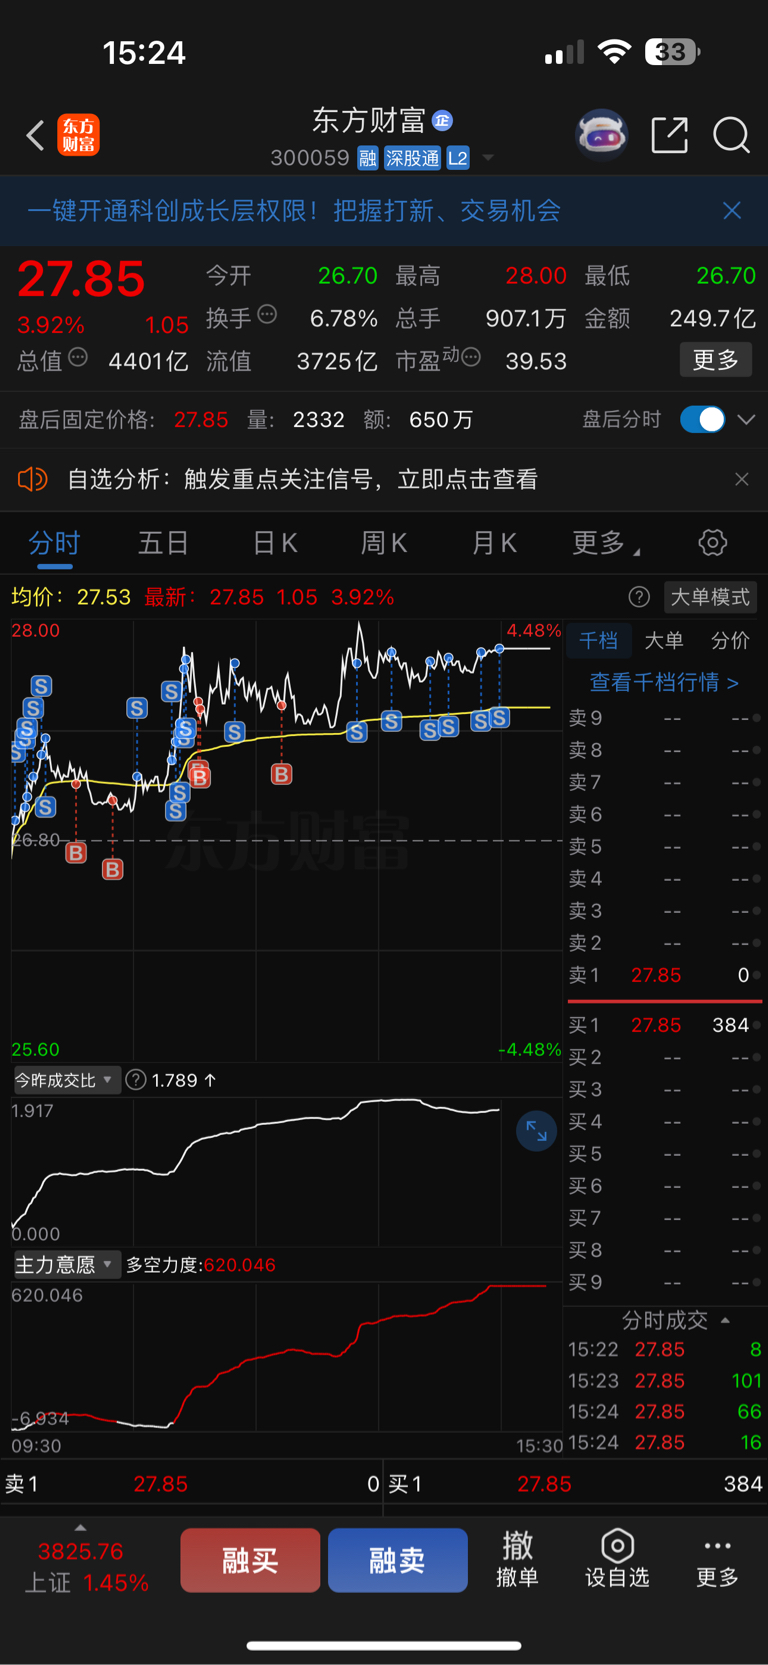
Task: Tap the 撤单 cancel order button
Action: pyautogui.click(x=517, y=1559)
